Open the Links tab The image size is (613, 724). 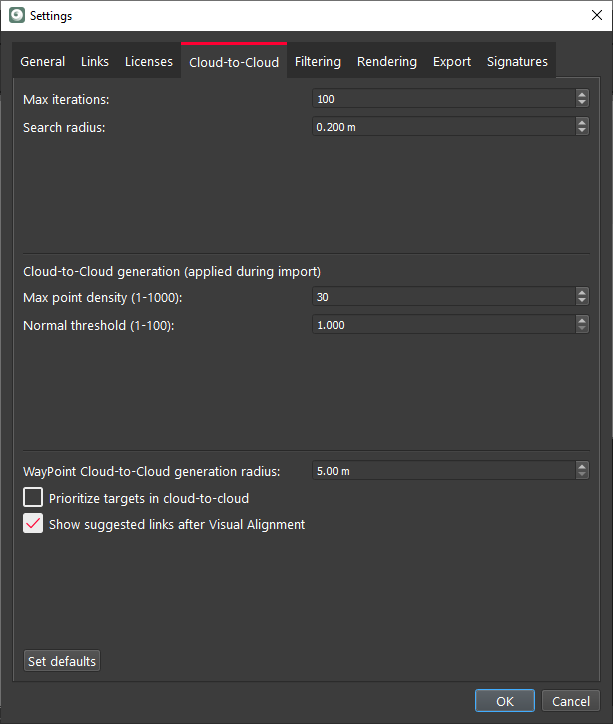click(95, 62)
